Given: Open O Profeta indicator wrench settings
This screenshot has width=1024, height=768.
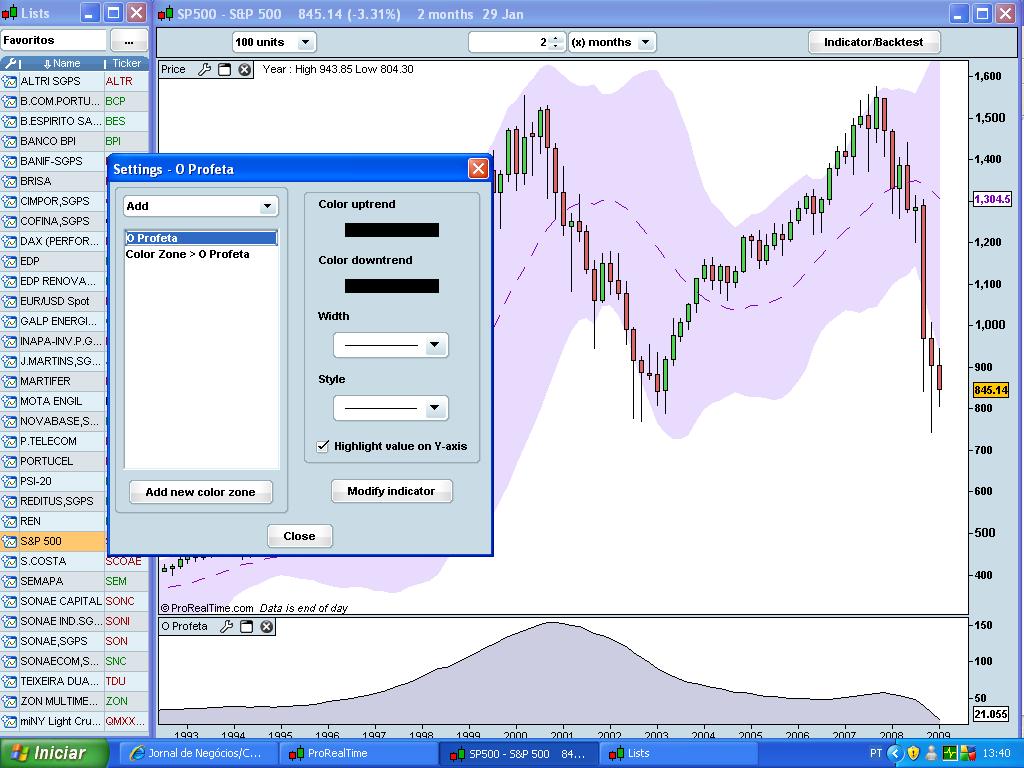Looking at the screenshot, I should point(227,627).
